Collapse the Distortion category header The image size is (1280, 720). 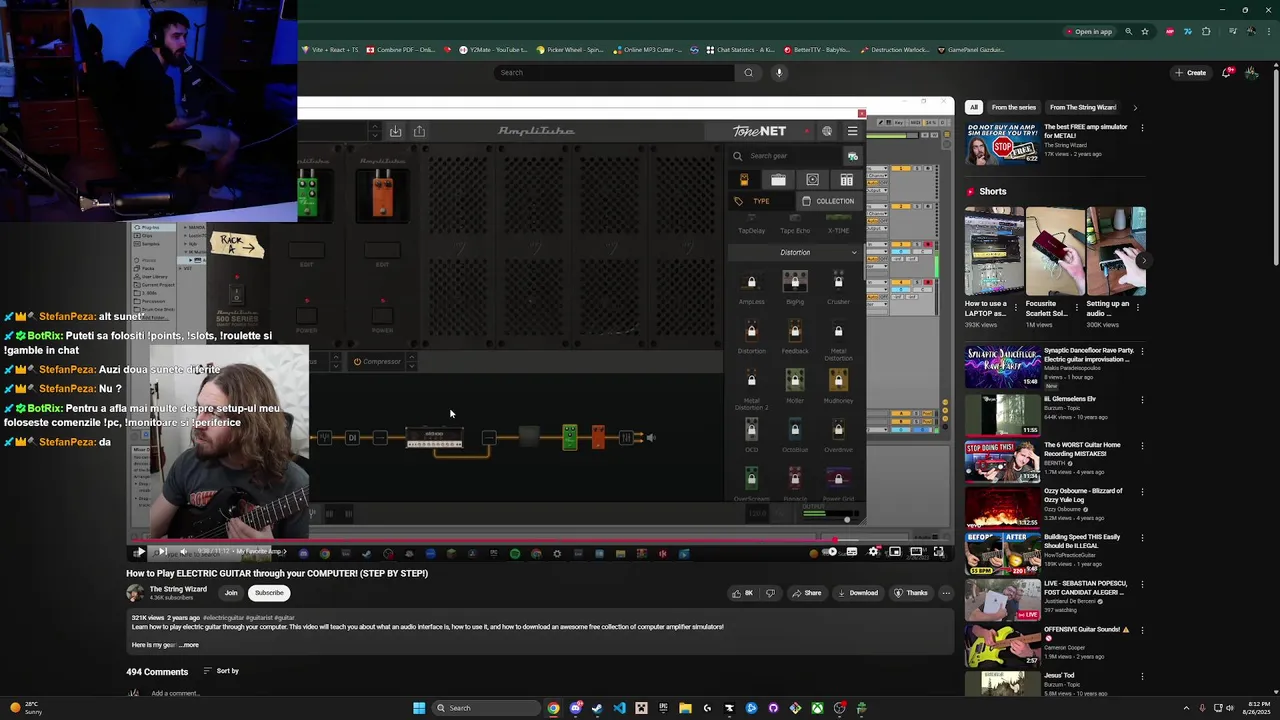click(x=795, y=252)
